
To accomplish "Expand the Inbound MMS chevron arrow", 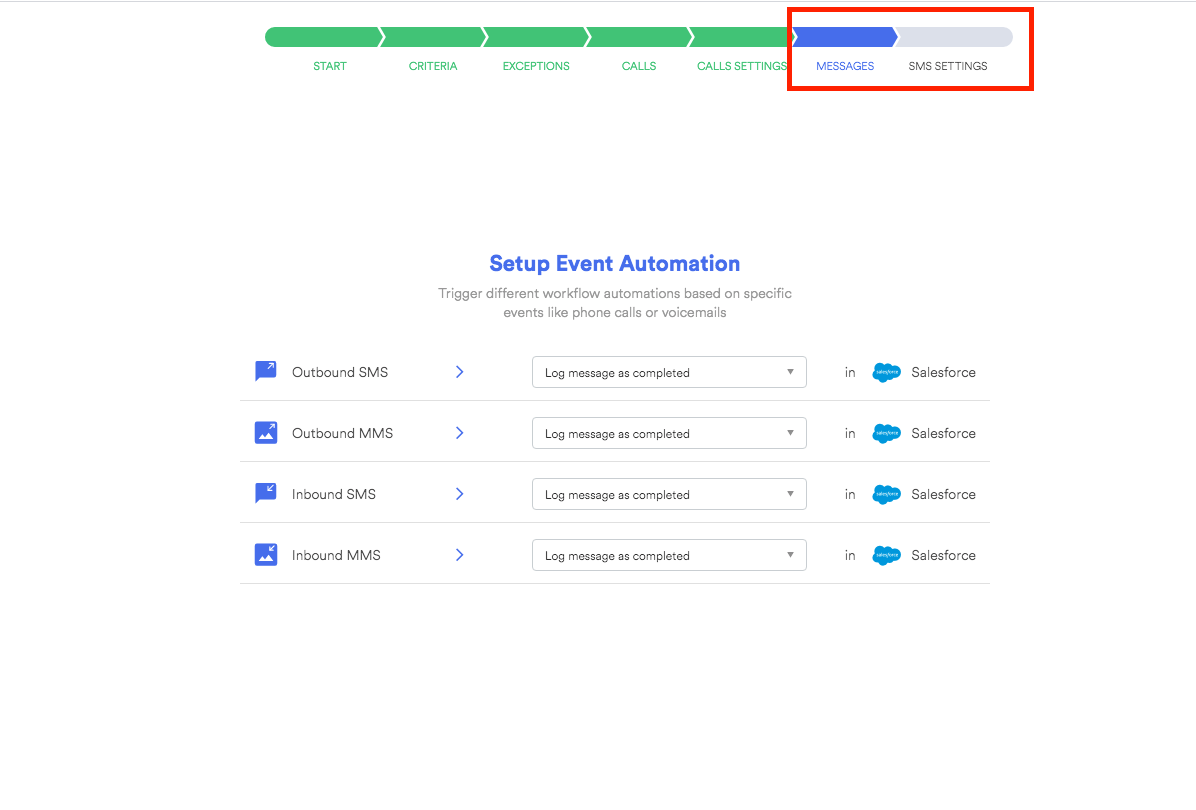I will click(x=459, y=554).
